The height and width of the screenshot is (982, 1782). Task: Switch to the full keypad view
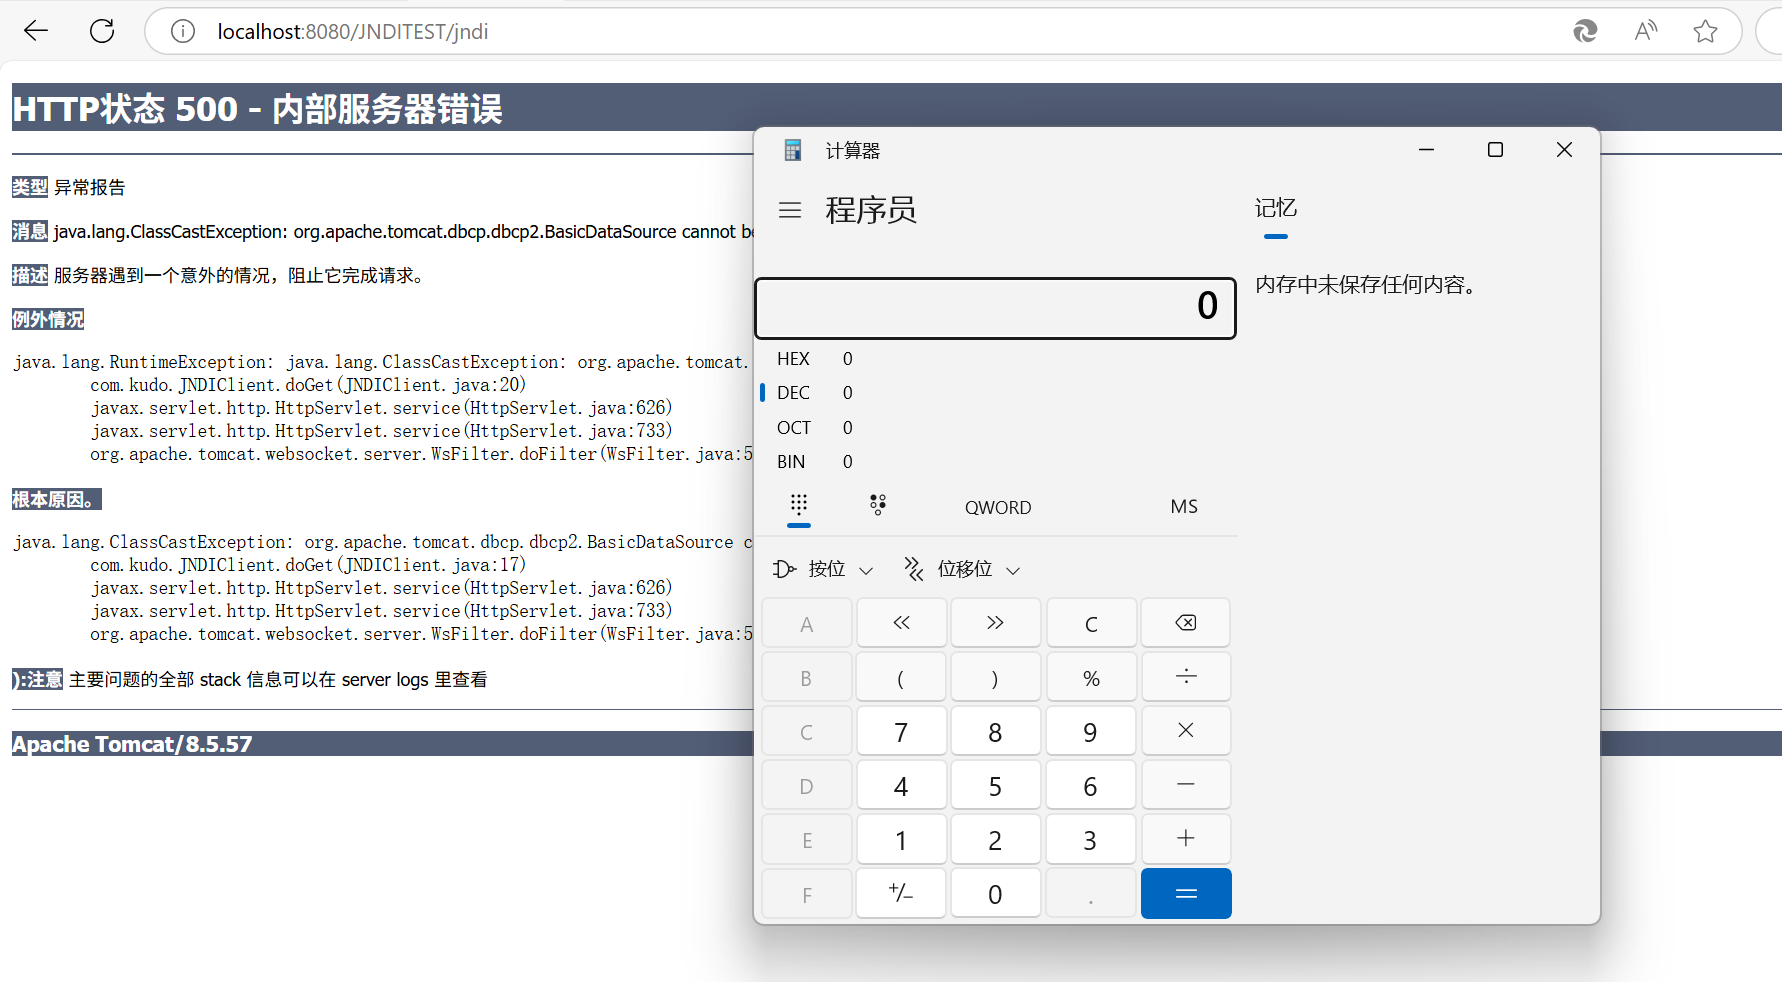[799, 505]
